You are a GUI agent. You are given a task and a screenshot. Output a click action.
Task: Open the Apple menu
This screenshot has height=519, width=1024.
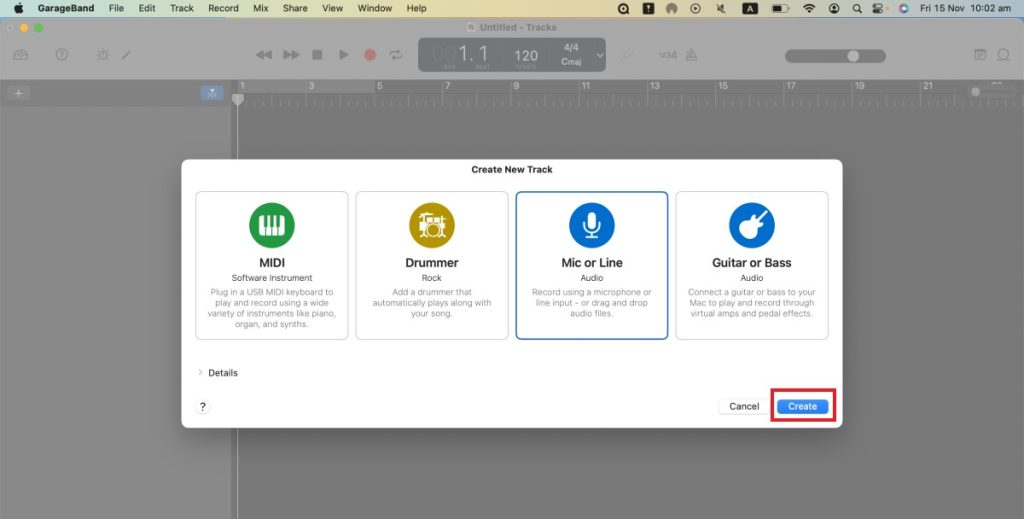[18, 8]
